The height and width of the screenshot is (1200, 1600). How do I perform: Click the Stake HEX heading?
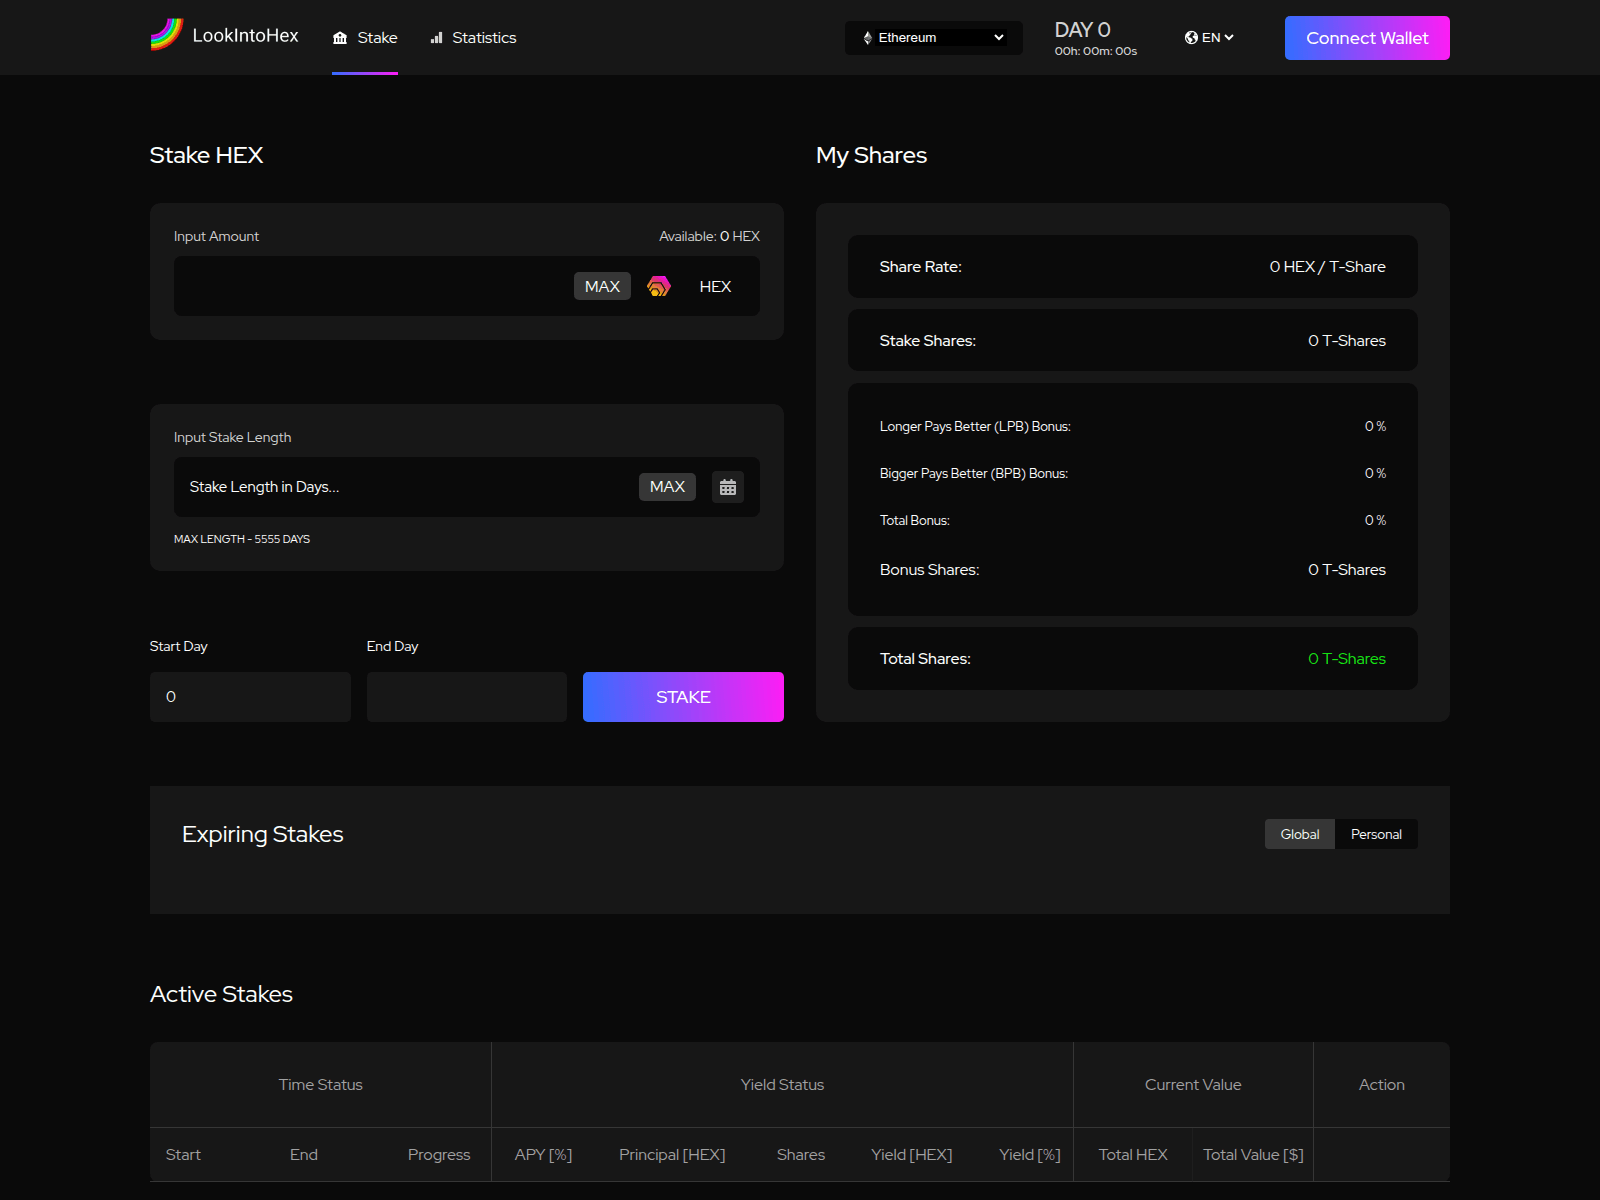tap(206, 155)
